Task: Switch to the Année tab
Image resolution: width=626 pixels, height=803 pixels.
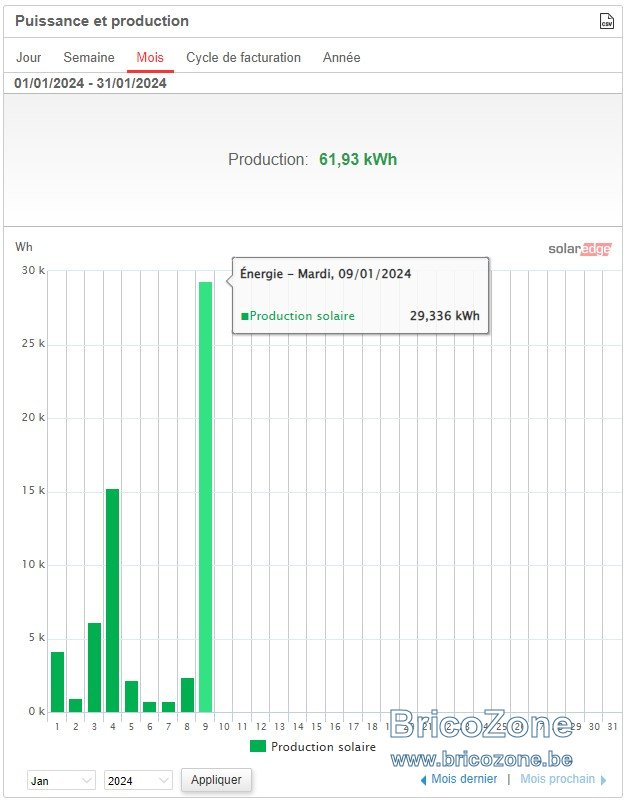Action: coord(341,57)
